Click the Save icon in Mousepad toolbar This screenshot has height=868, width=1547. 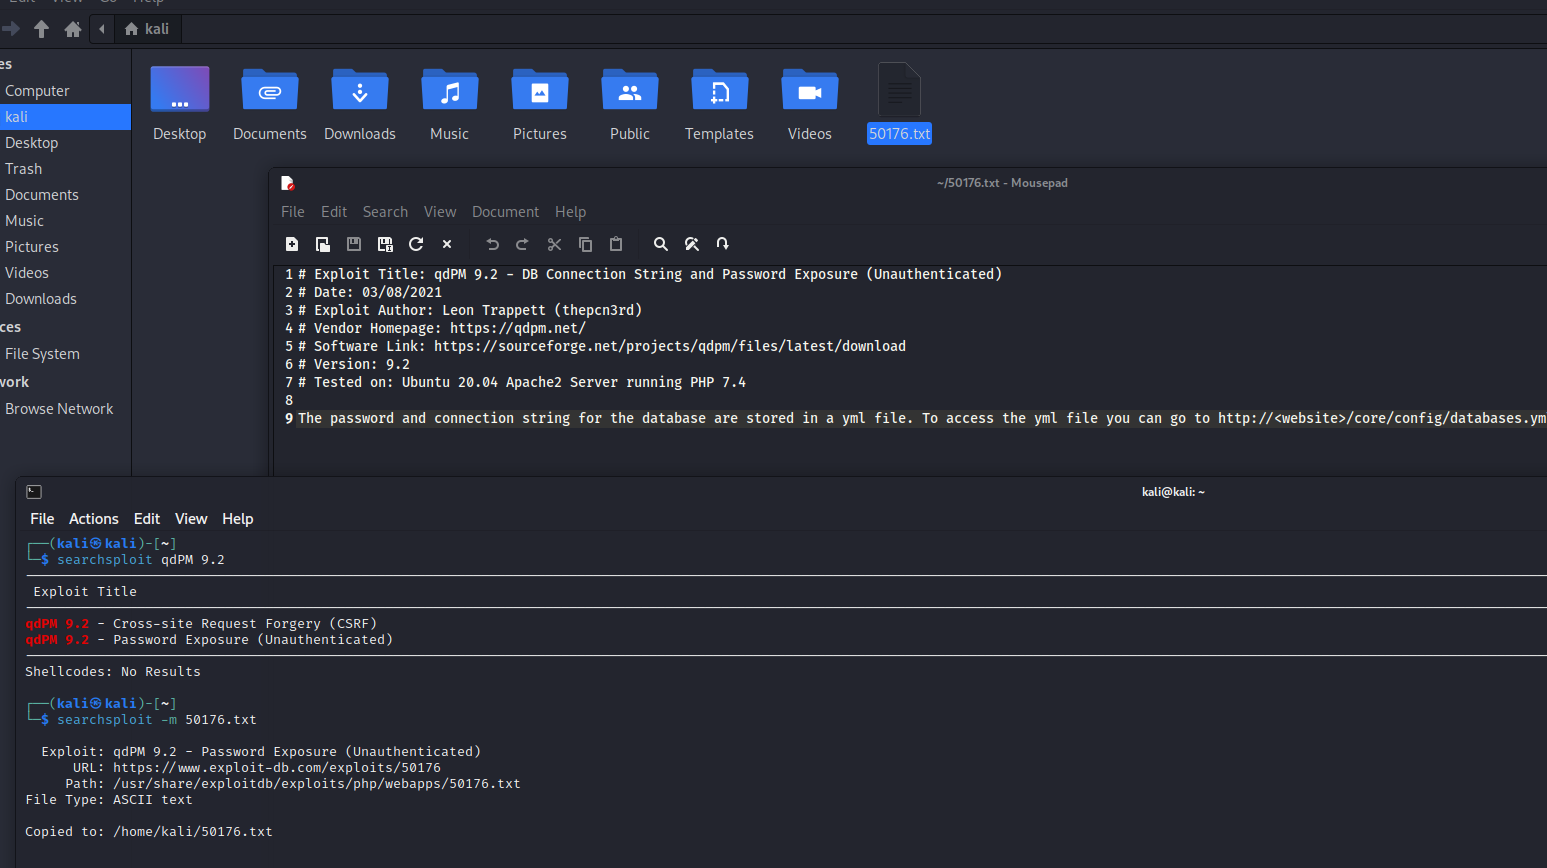(x=354, y=244)
